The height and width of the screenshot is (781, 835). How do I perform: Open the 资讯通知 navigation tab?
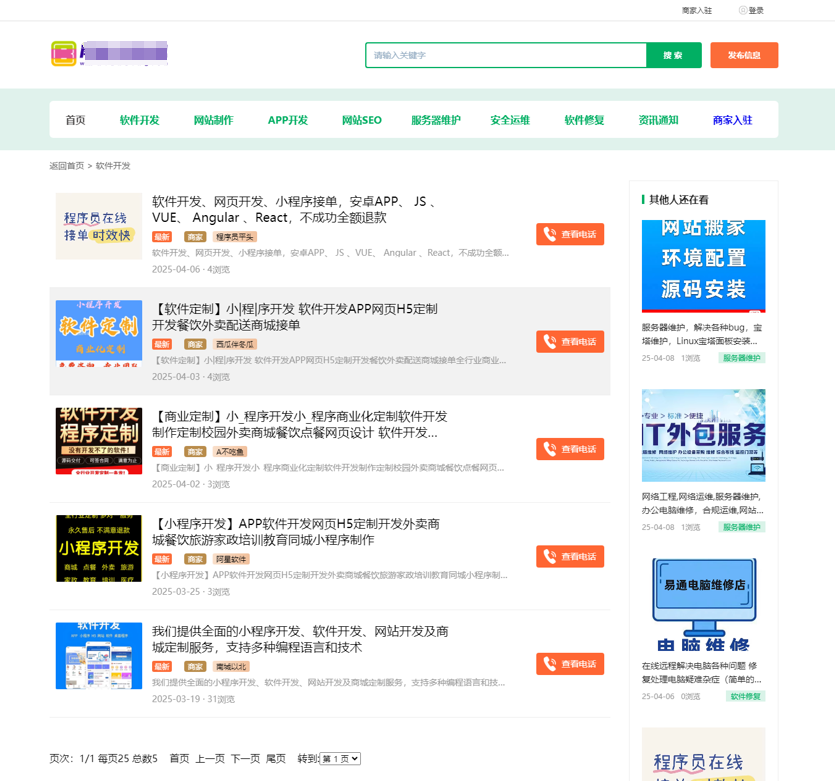tap(658, 120)
